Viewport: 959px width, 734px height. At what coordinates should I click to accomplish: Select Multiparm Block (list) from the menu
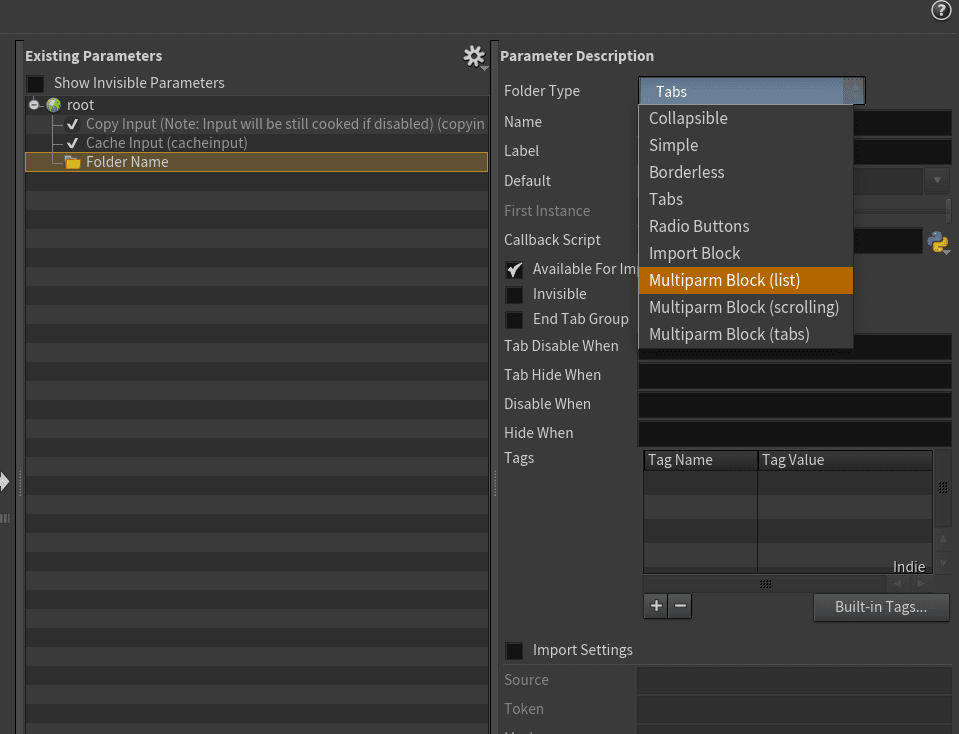745,281
